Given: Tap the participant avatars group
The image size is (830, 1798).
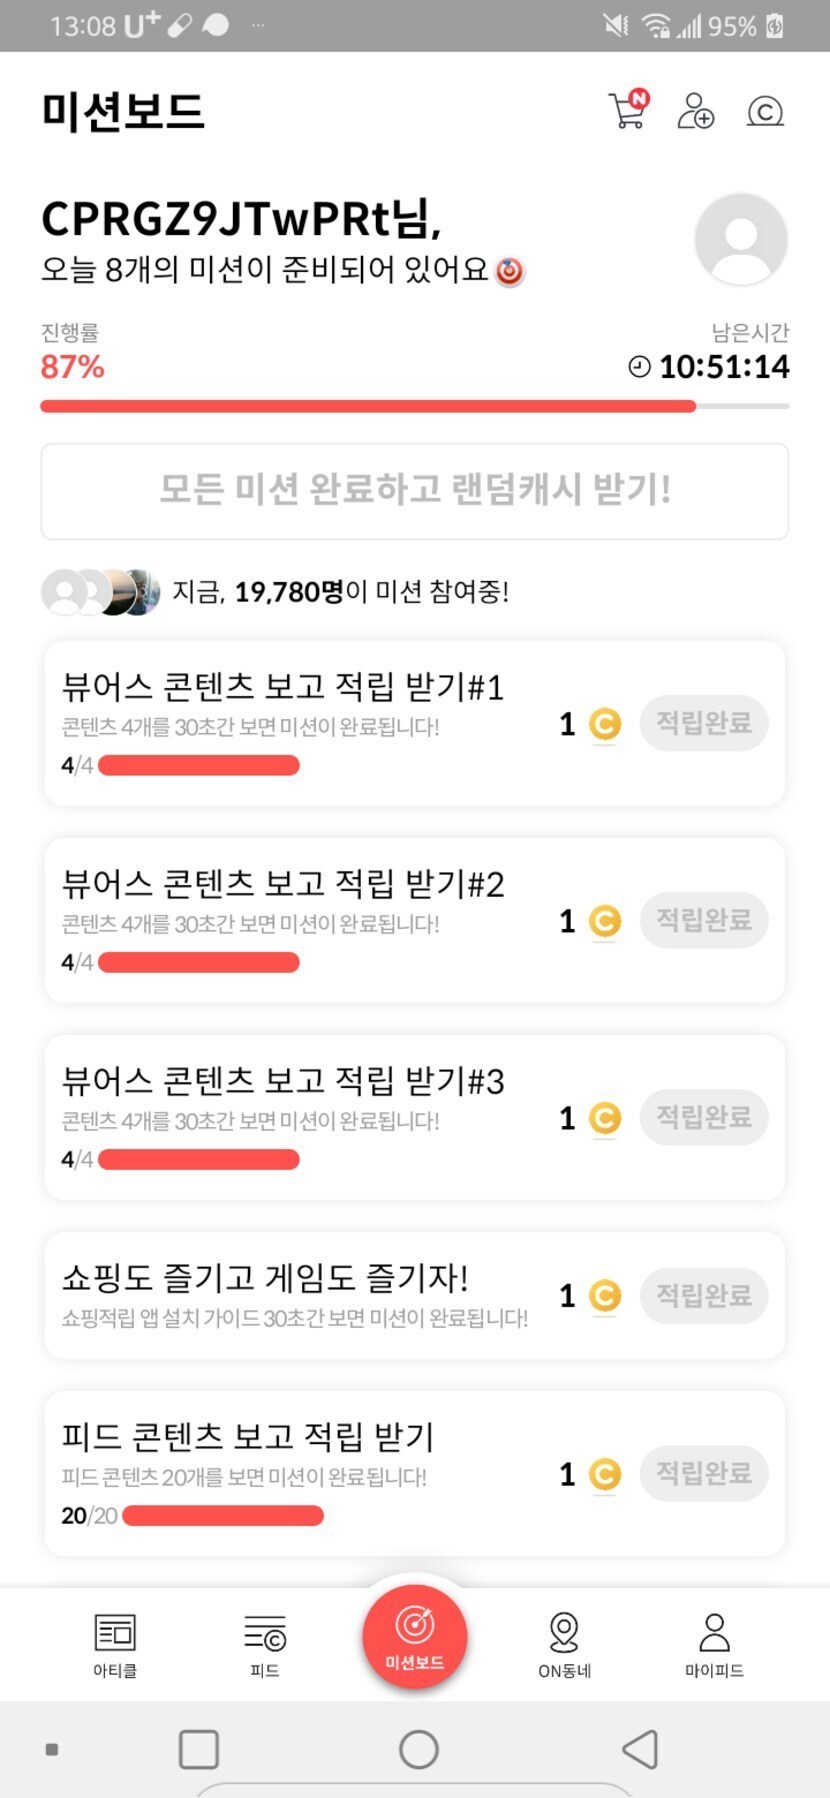Looking at the screenshot, I should [101, 592].
